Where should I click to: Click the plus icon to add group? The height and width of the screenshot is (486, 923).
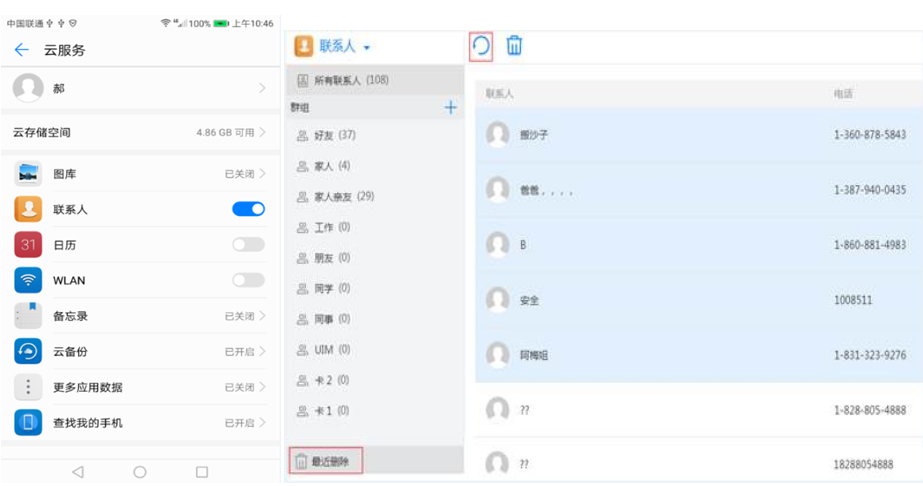(450, 107)
